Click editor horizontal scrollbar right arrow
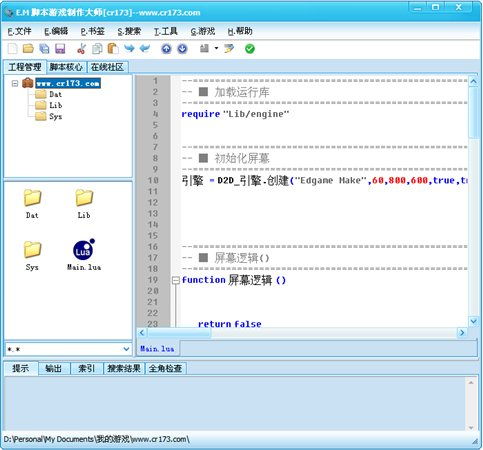This screenshot has height=450, width=483. click(462, 332)
